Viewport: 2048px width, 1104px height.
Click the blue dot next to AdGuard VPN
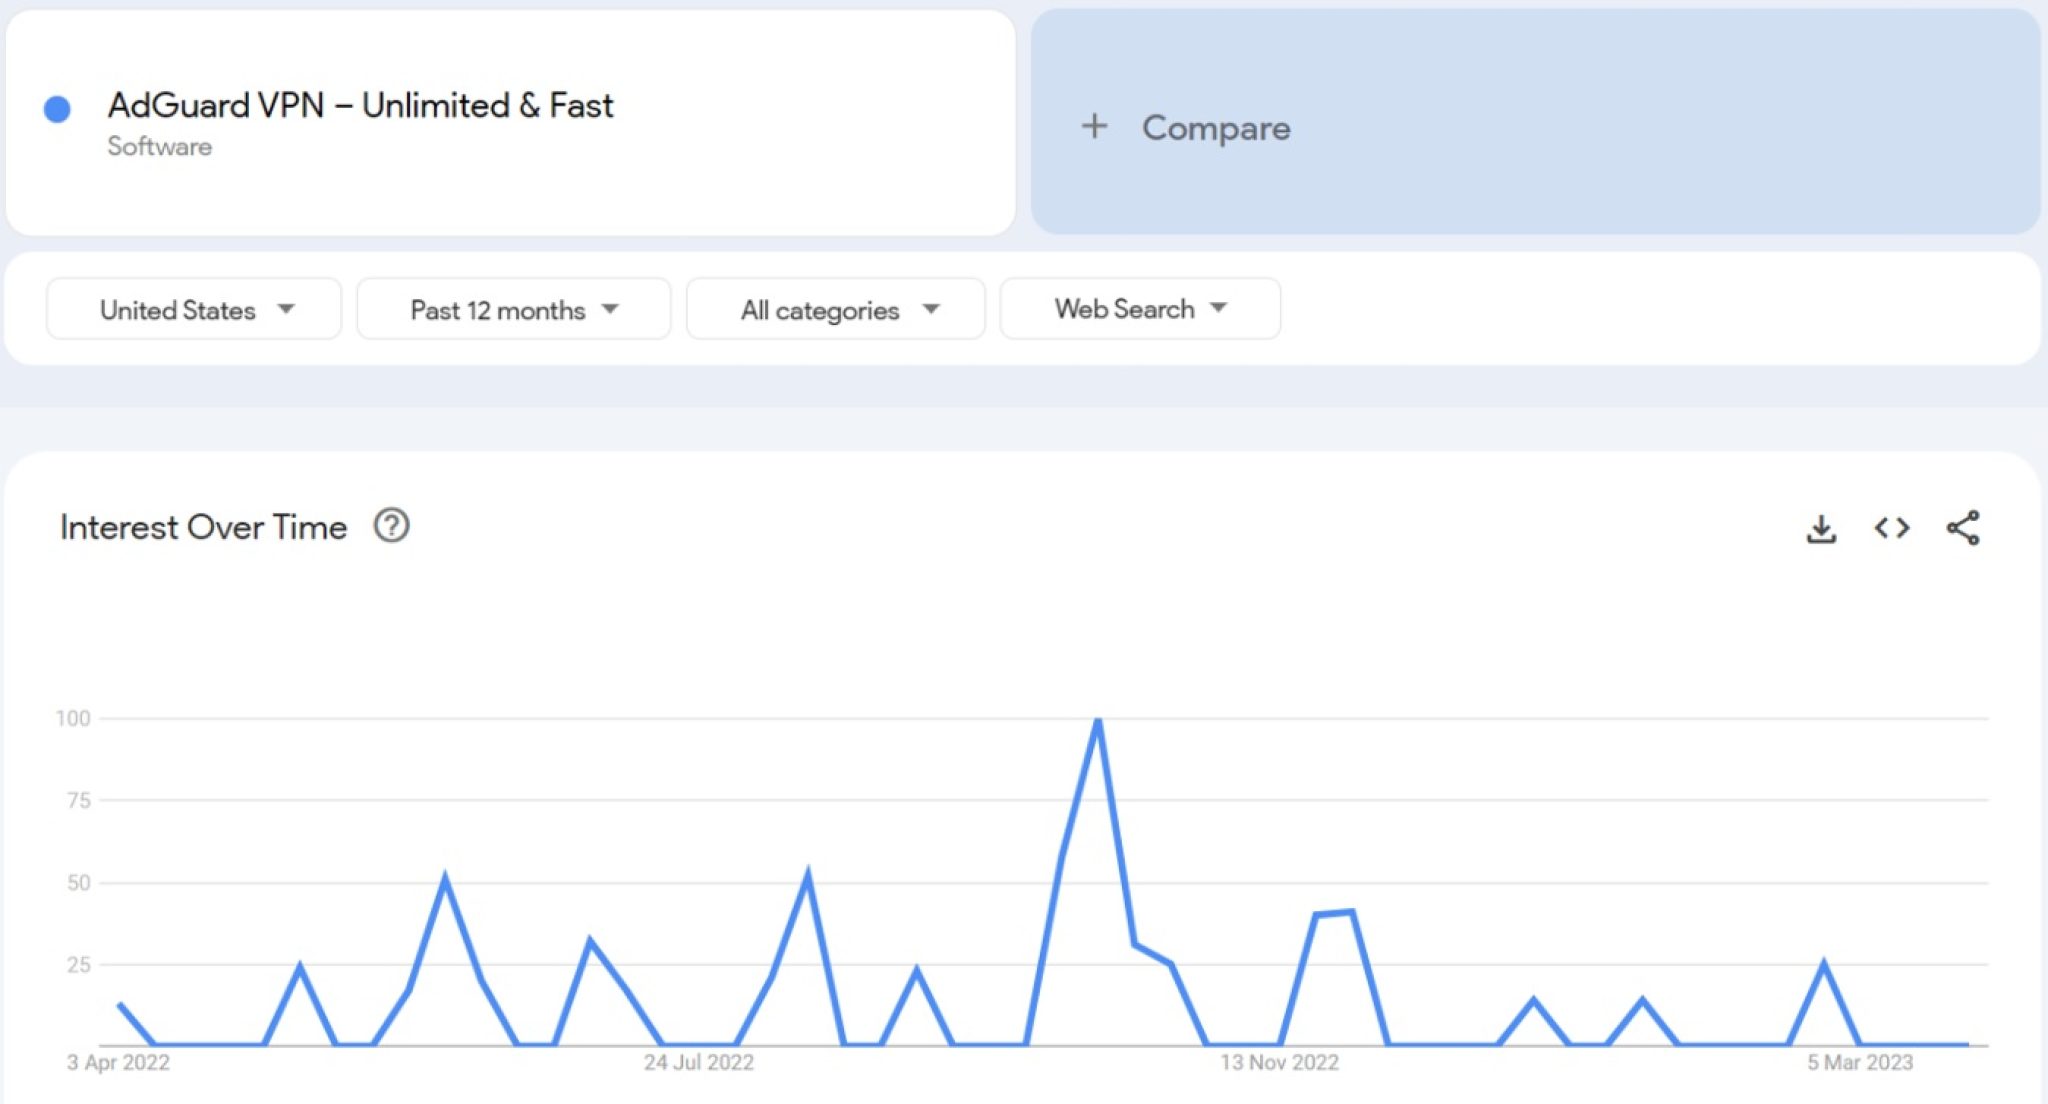point(58,109)
